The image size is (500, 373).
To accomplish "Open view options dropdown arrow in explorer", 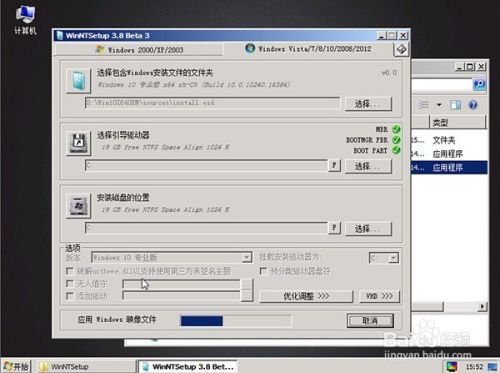I will (x=439, y=105).
